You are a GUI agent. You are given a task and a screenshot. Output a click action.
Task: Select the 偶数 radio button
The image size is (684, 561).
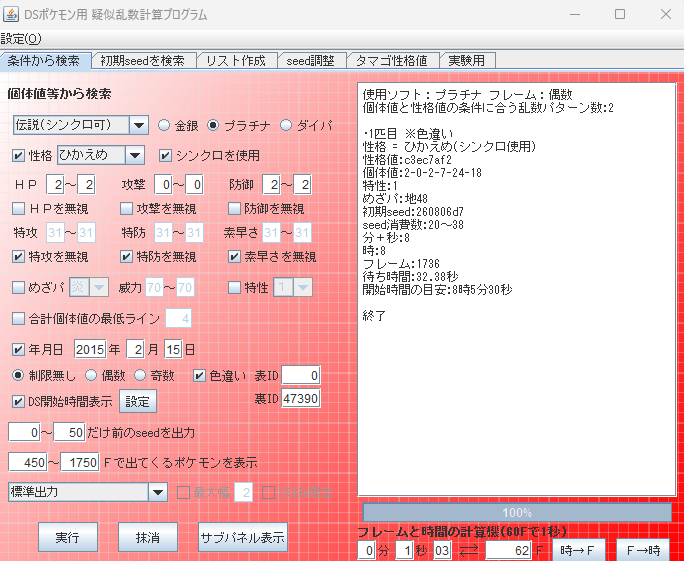[x=91, y=376]
